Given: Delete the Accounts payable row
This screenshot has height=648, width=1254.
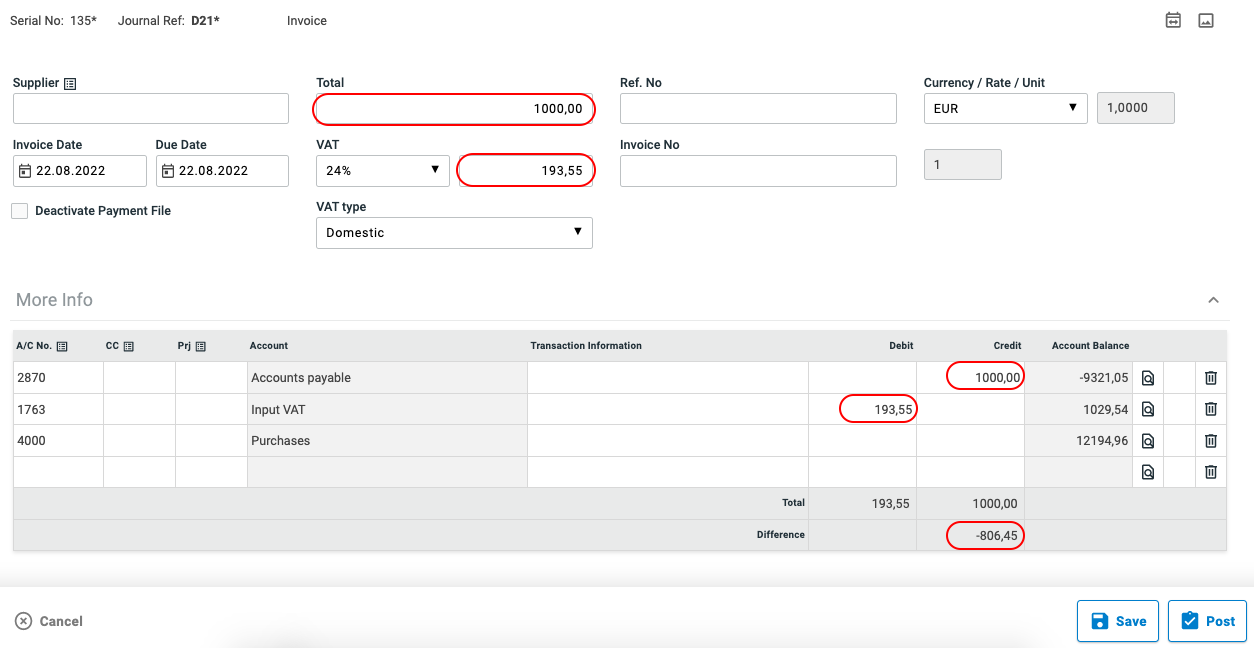Looking at the screenshot, I should point(1210,378).
